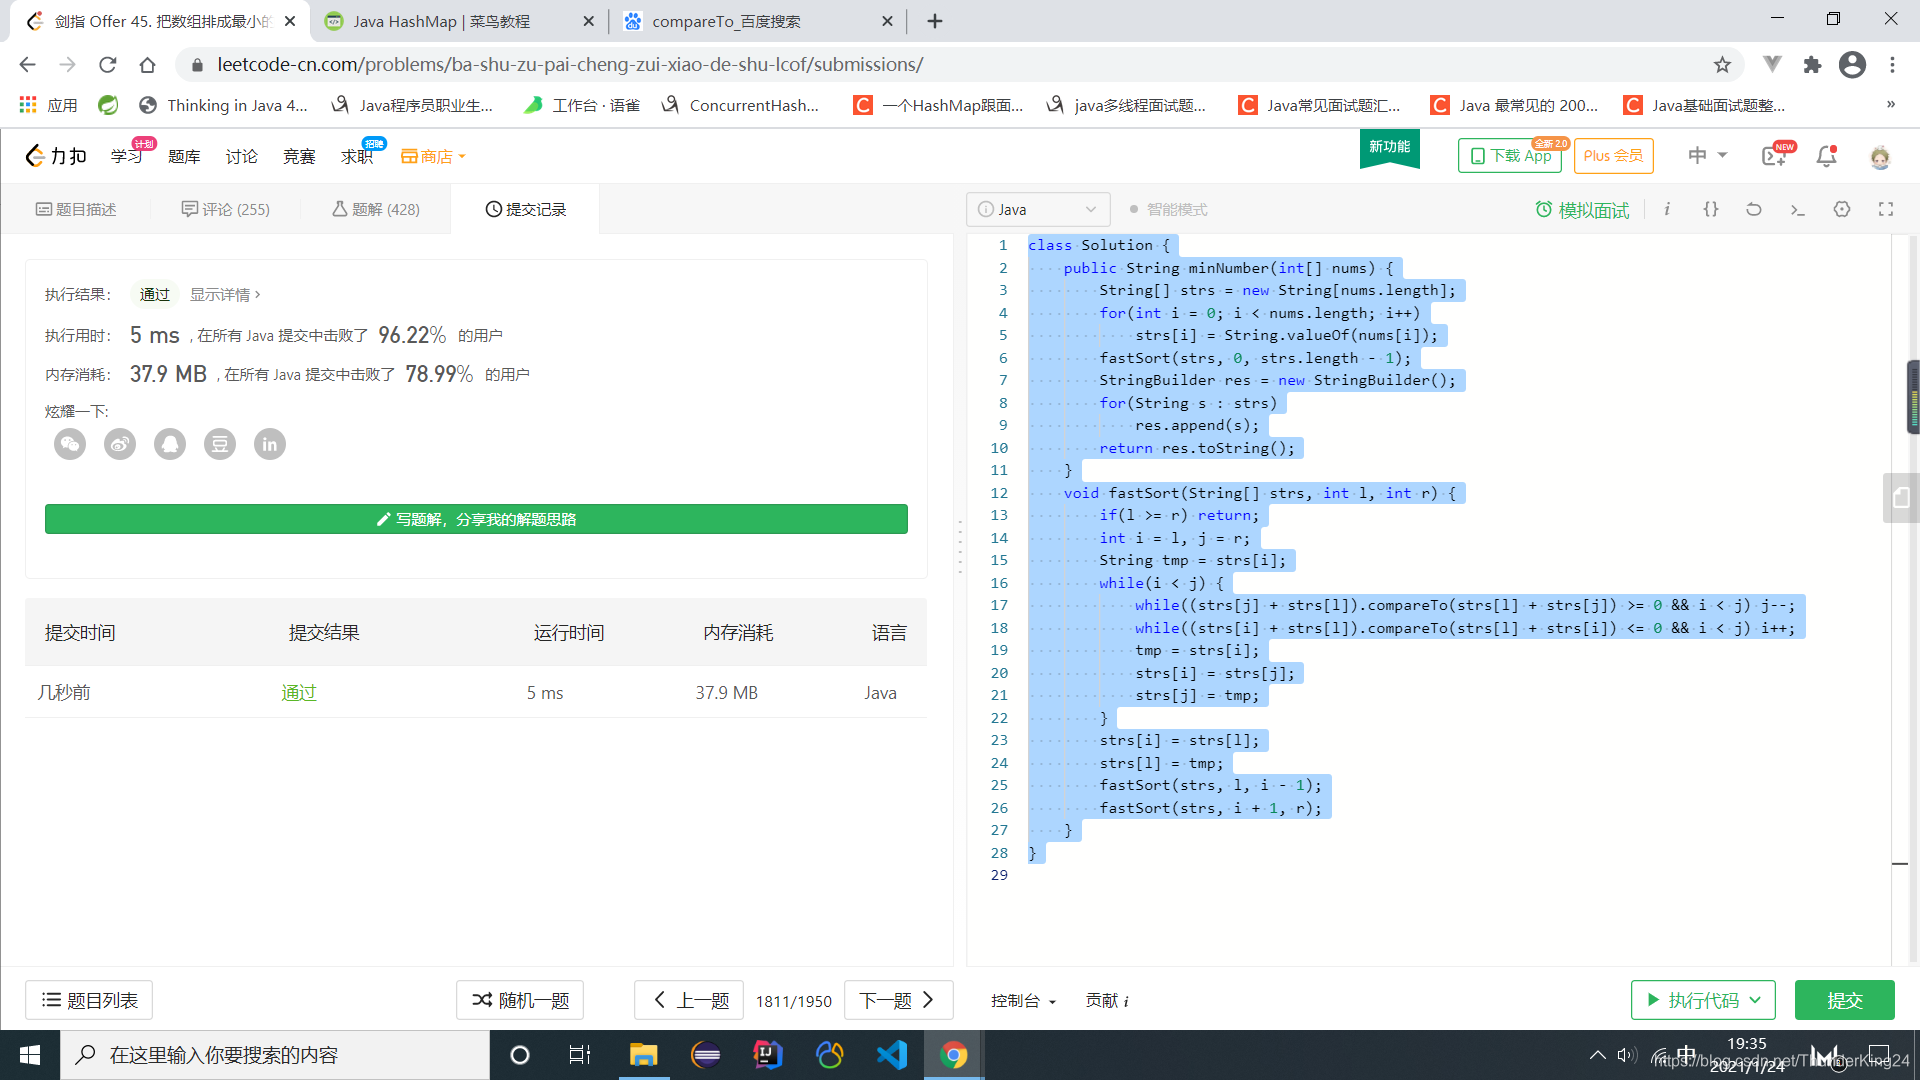This screenshot has width=1920, height=1080.
Task: Open the terminal shortcut icon in editor toolbar
Action: 1797,209
